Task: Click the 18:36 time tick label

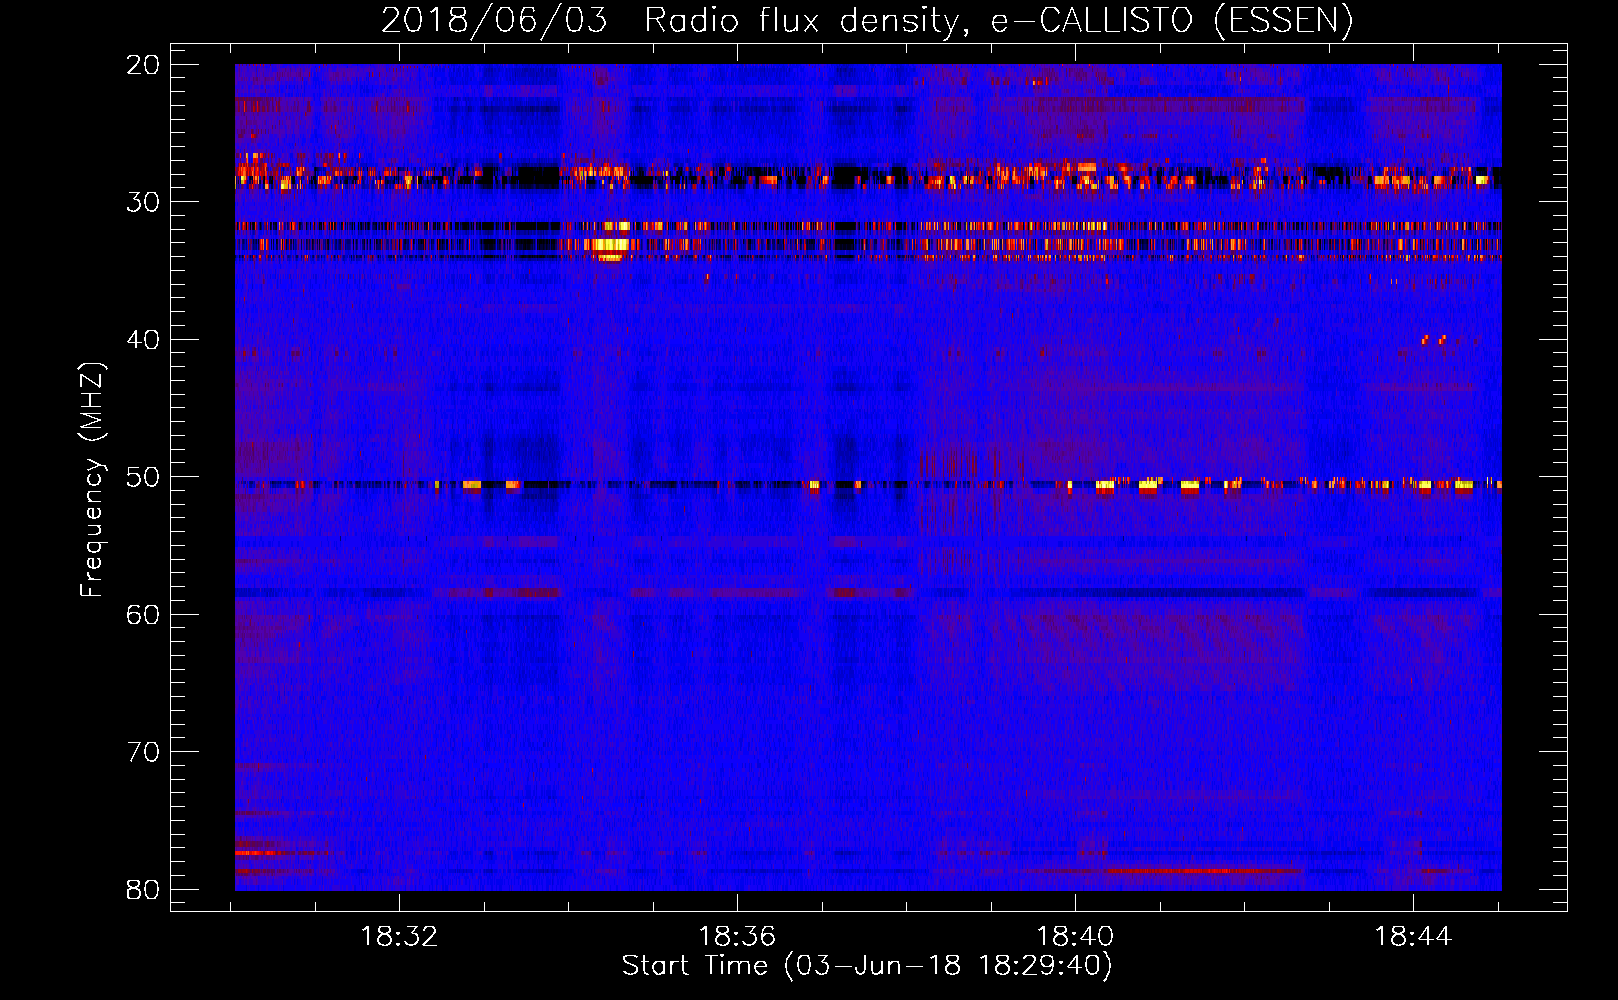Action: pyautogui.click(x=737, y=936)
